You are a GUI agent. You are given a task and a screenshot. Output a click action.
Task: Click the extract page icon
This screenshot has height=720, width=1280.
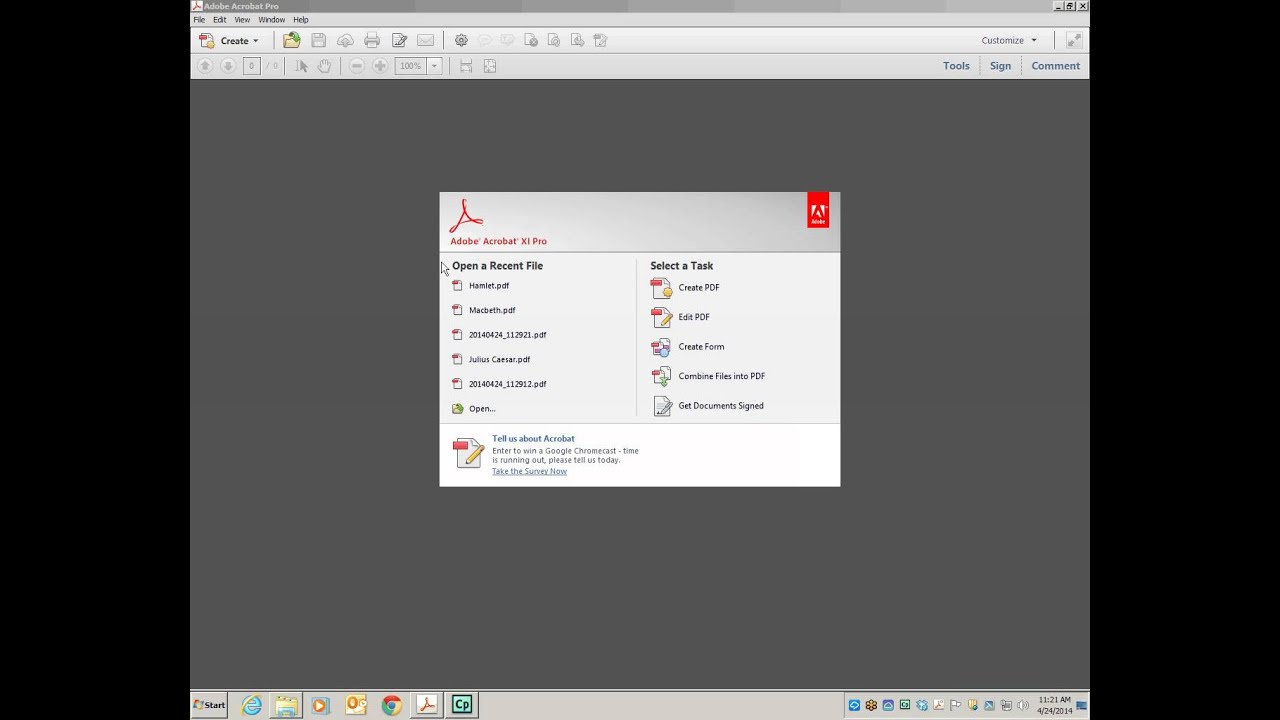point(577,40)
